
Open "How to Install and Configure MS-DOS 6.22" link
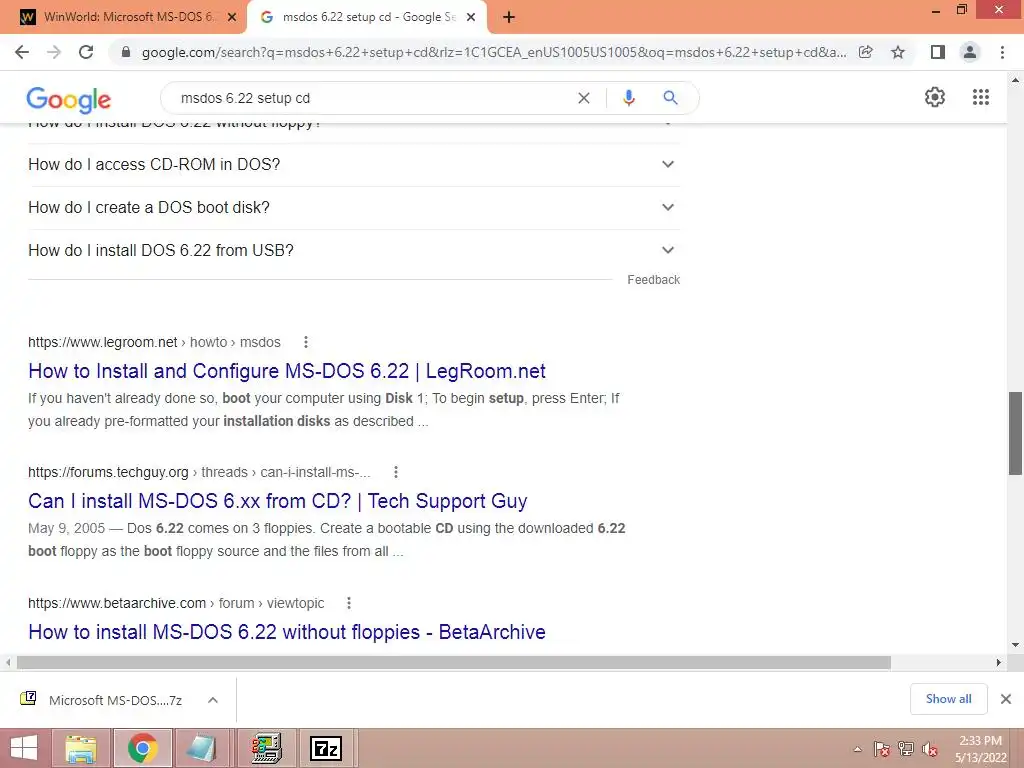click(287, 371)
